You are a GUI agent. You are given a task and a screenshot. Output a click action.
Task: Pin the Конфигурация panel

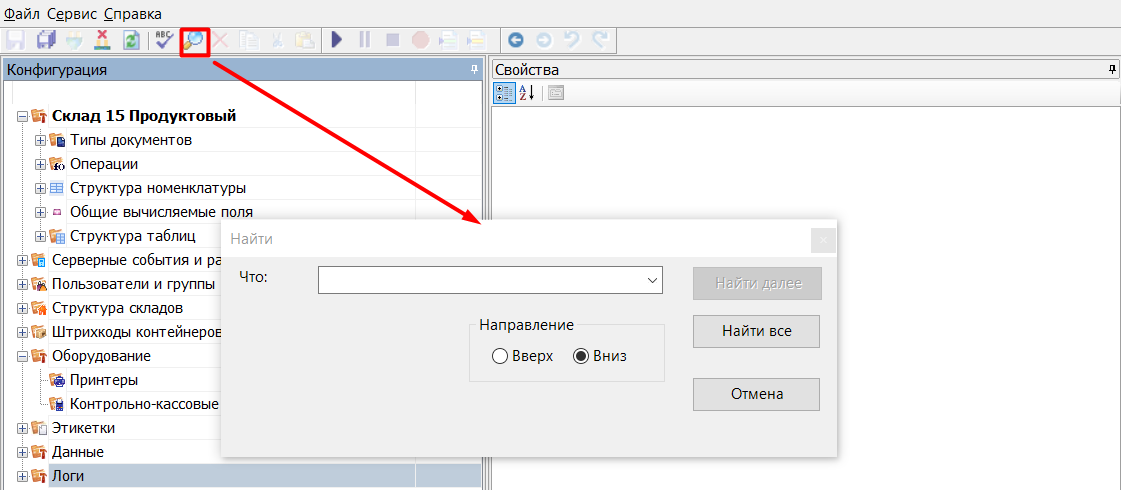pos(474,69)
